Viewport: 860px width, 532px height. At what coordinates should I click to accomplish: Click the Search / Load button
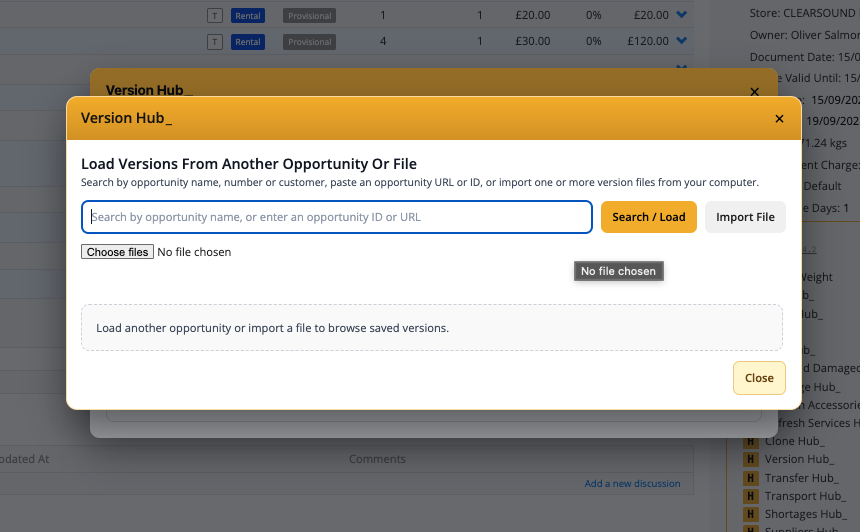click(649, 217)
